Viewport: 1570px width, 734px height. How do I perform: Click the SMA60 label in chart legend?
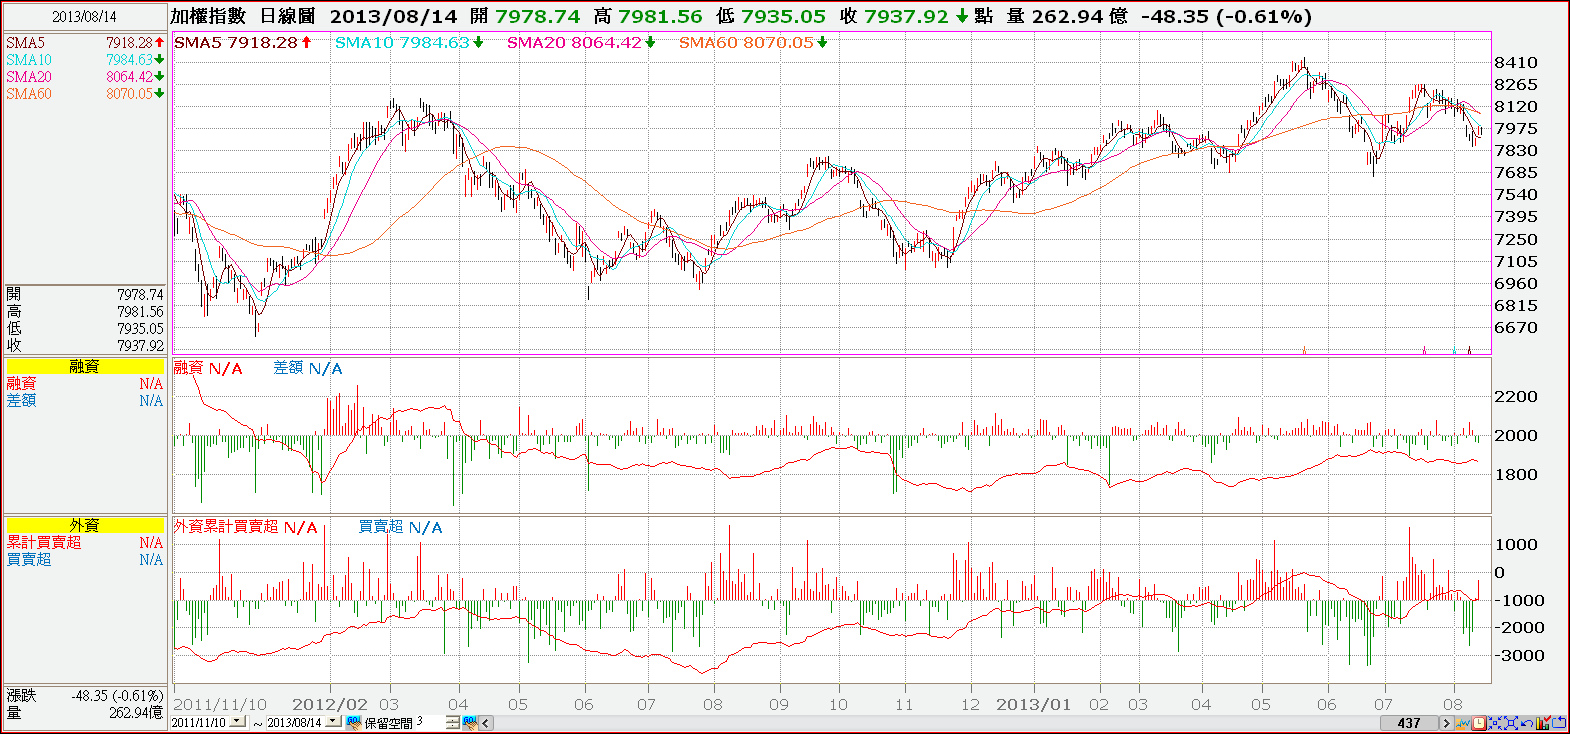pos(708,42)
